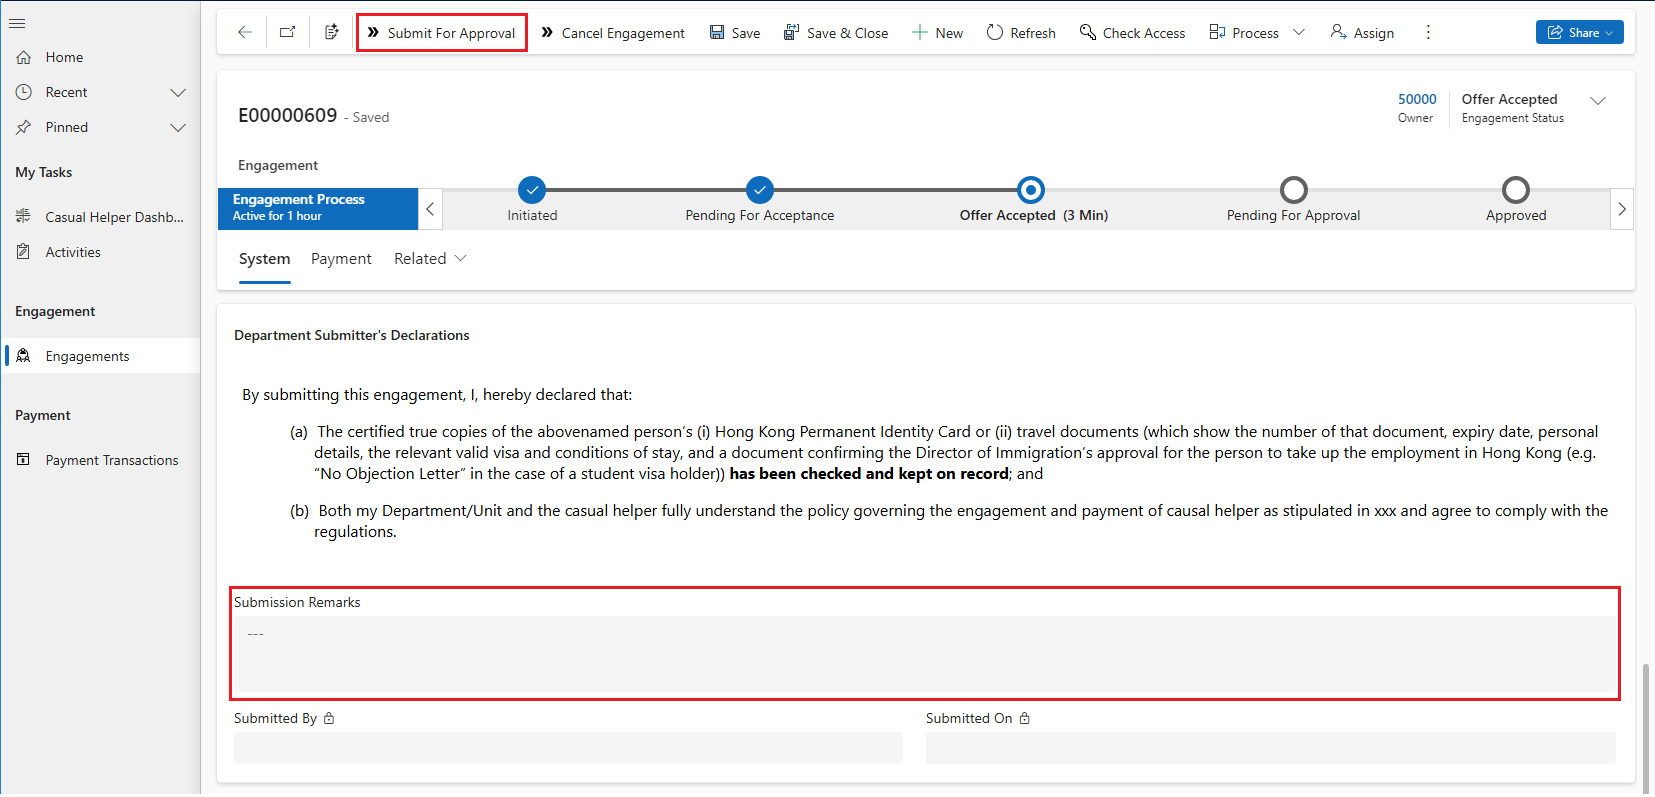Viewport: 1655px width, 797px height.
Task: Collapse process bar with left chevron
Action: 431,209
